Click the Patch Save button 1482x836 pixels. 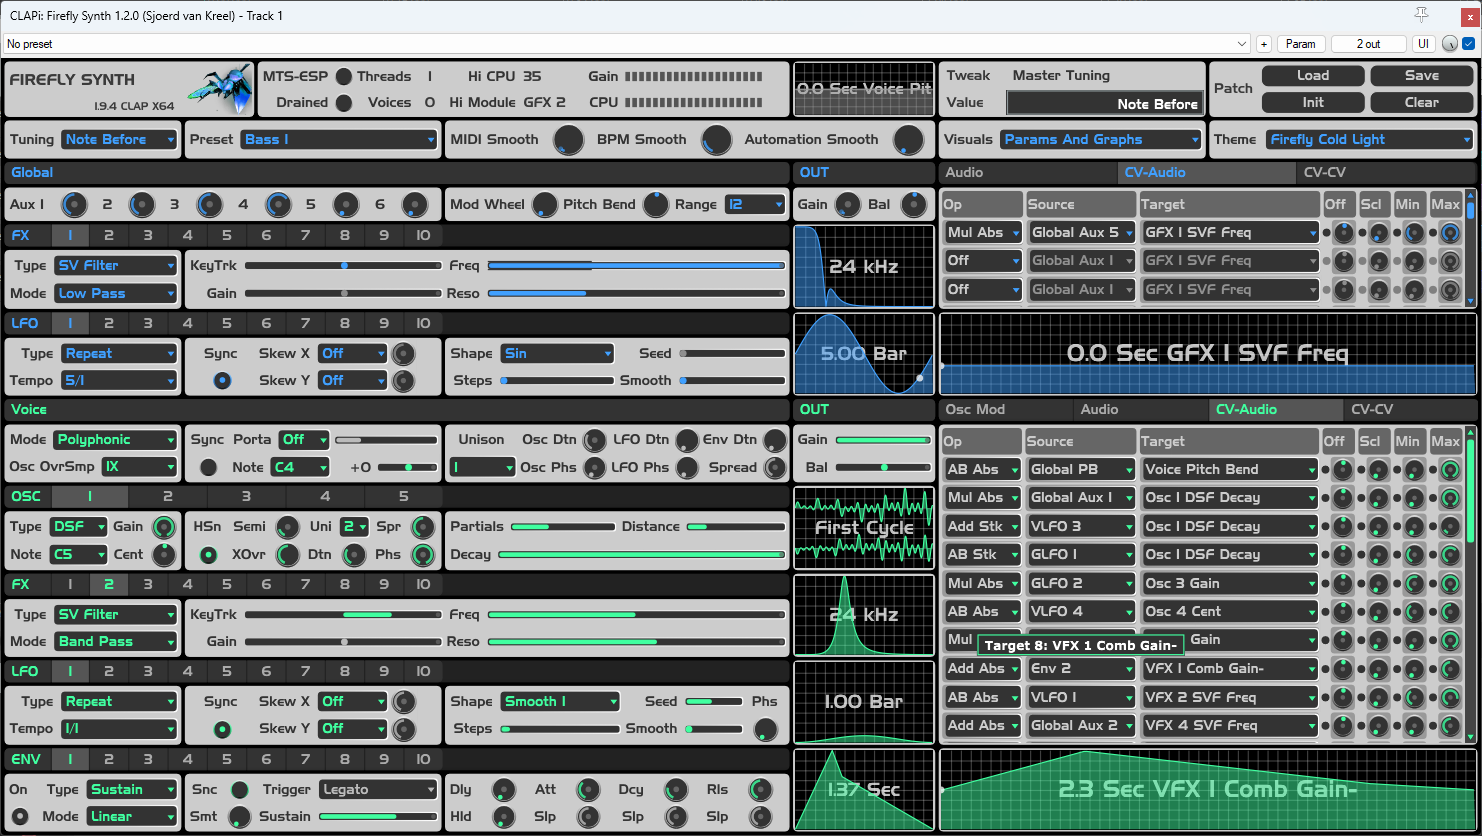[1422, 76]
